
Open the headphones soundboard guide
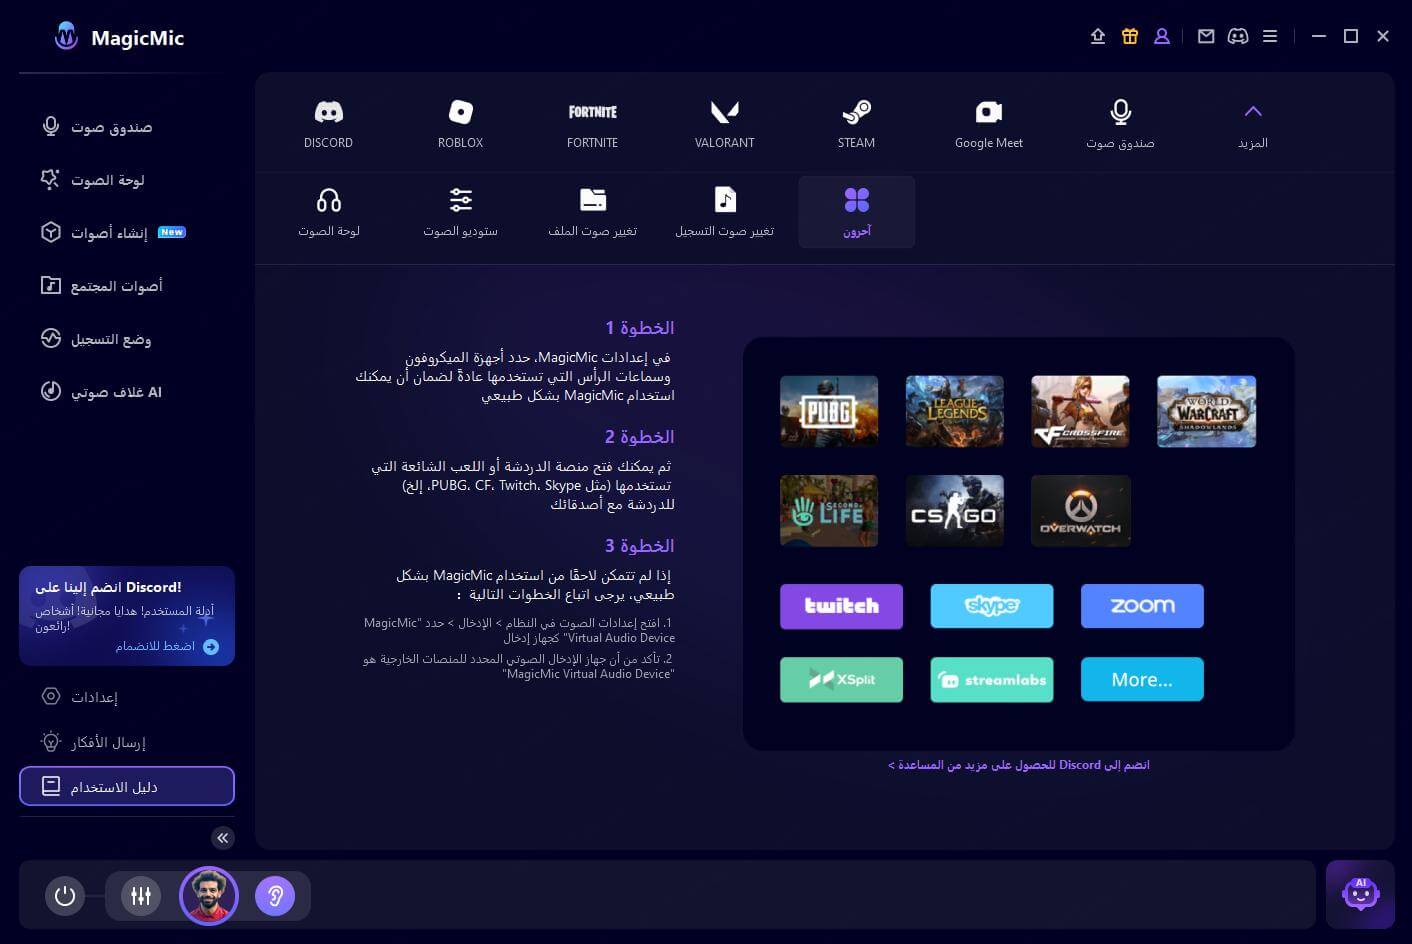[x=328, y=212]
